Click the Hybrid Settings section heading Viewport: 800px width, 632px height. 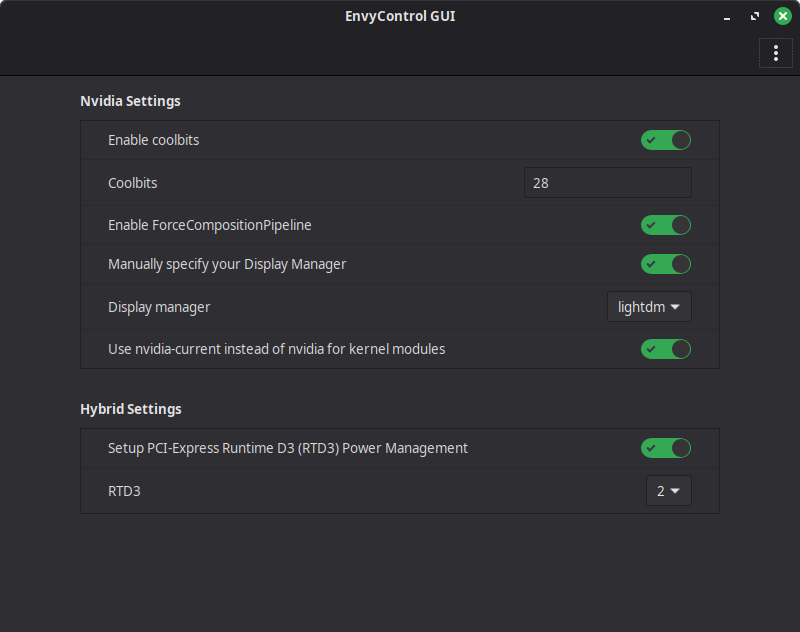pyautogui.click(x=131, y=409)
